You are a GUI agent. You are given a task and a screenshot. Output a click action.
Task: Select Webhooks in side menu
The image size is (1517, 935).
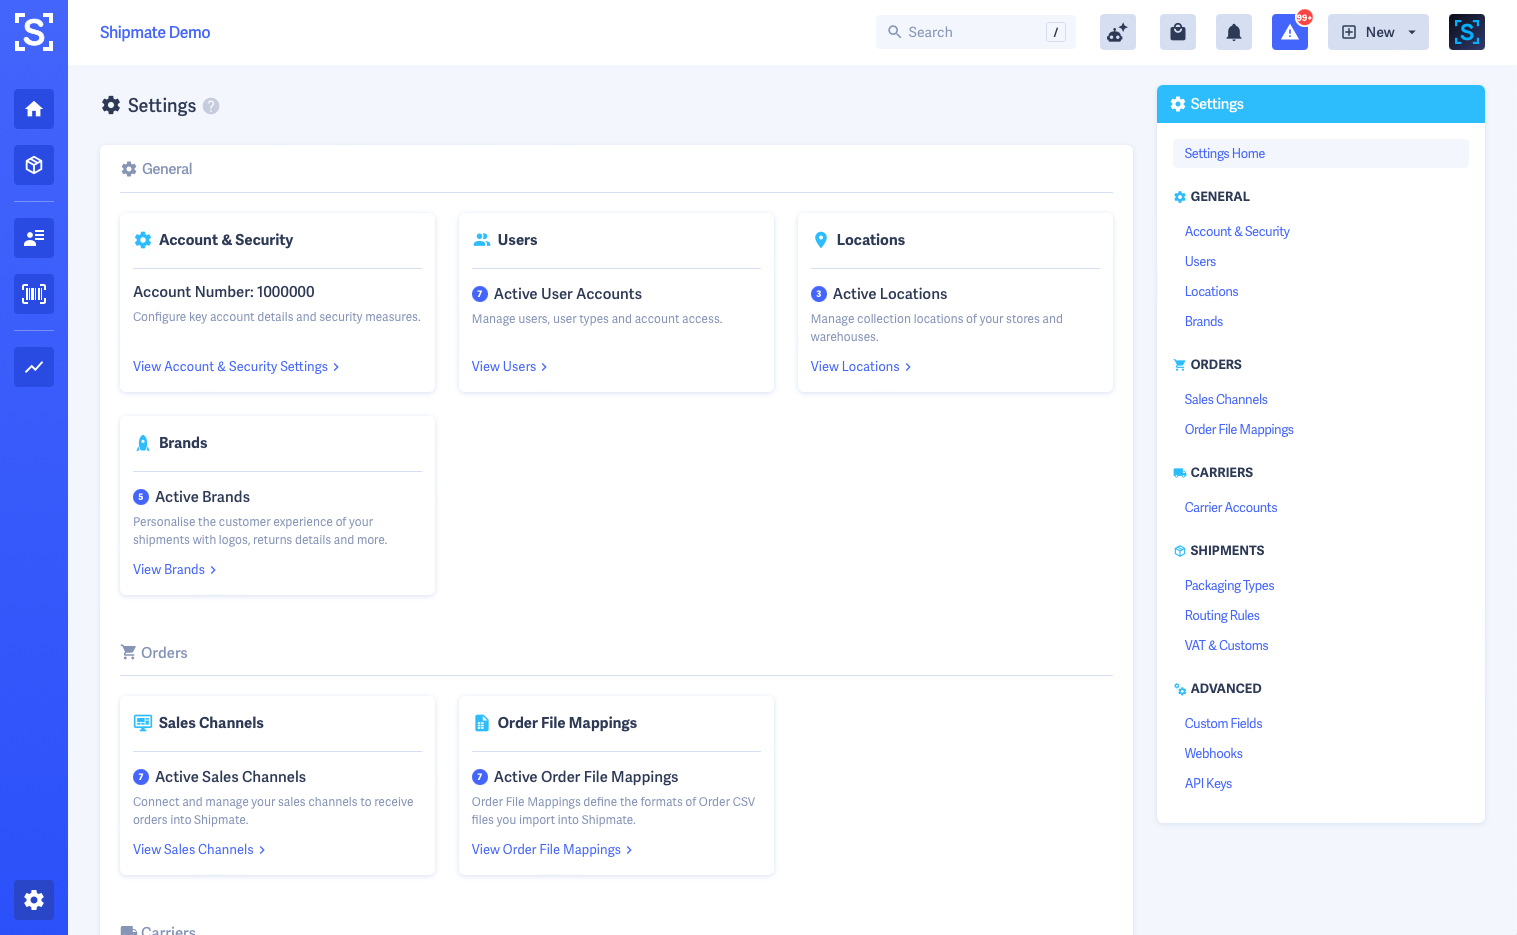coord(1213,753)
